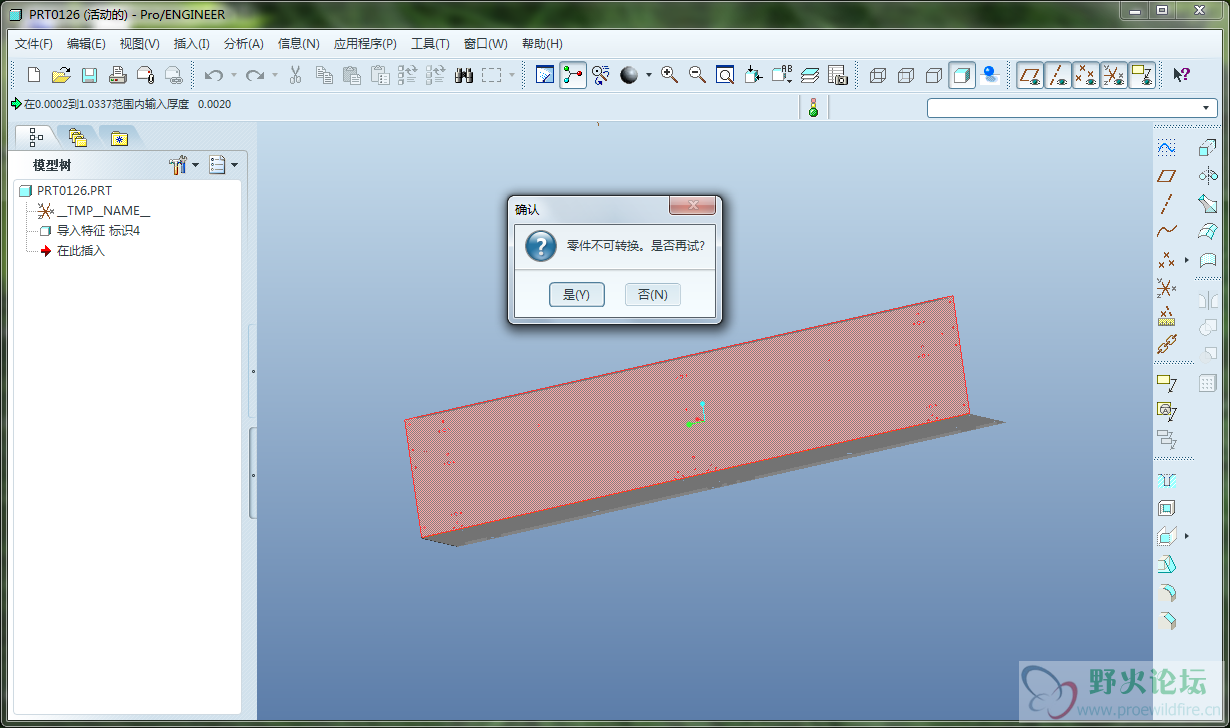
Task: Print the model using the printer icon
Action: (x=117, y=75)
